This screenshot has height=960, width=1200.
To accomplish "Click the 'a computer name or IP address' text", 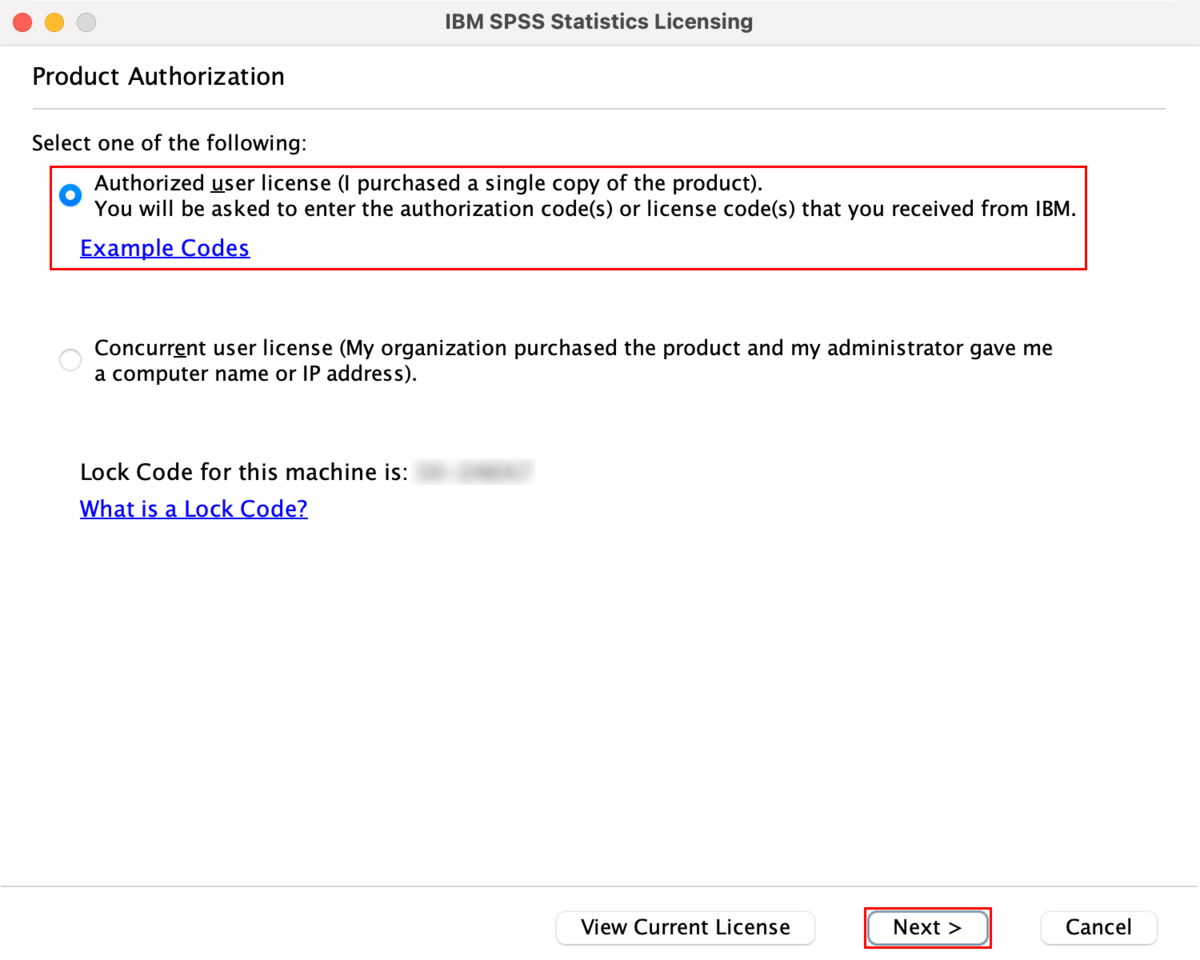I will [255, 374].
